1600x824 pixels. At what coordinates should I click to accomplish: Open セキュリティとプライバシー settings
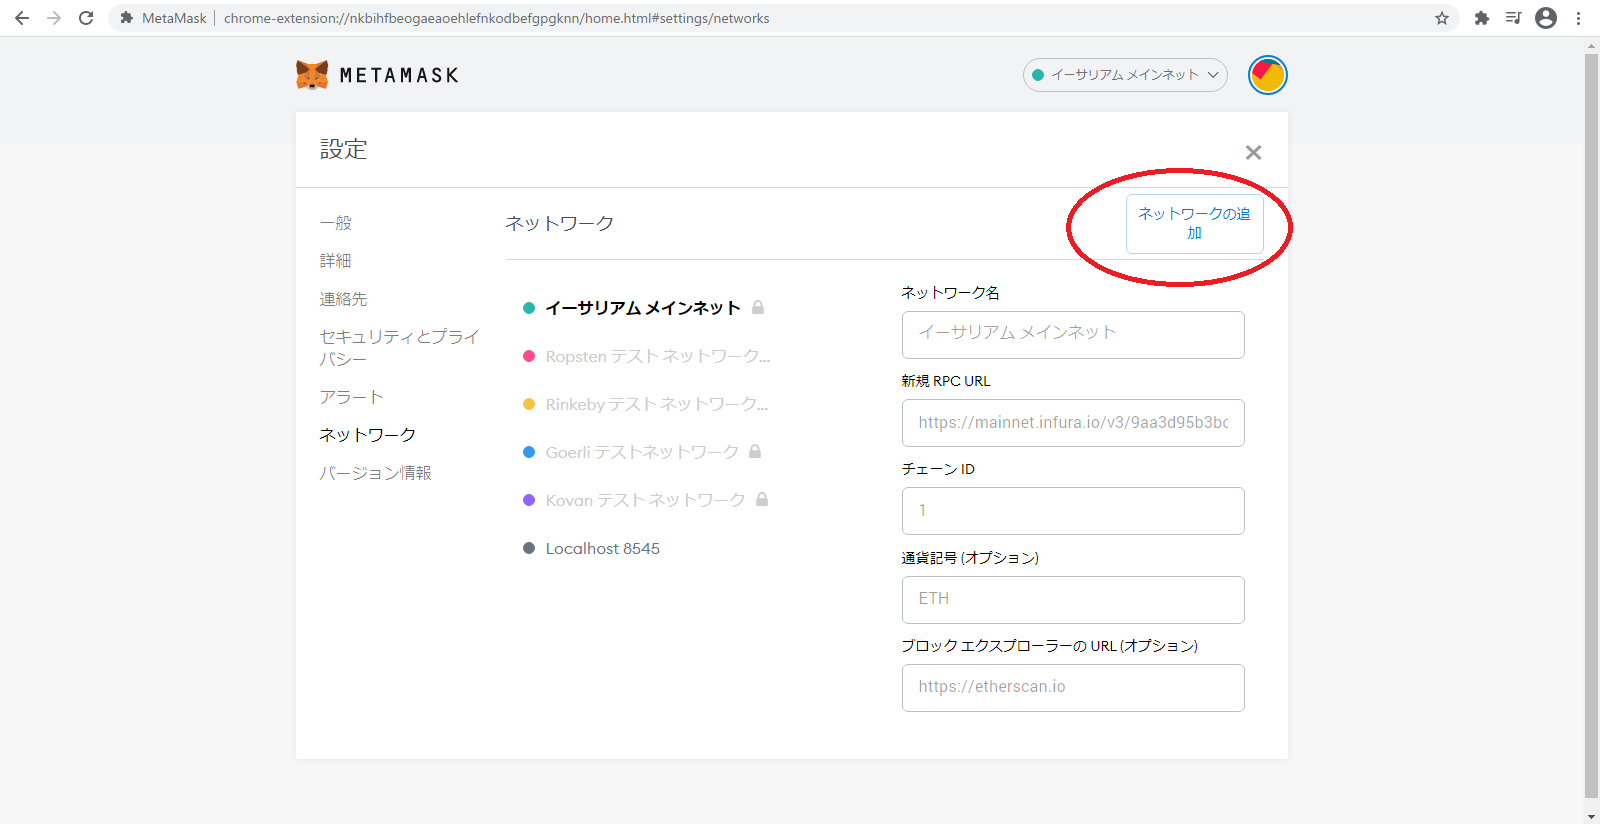pos(399,347)
